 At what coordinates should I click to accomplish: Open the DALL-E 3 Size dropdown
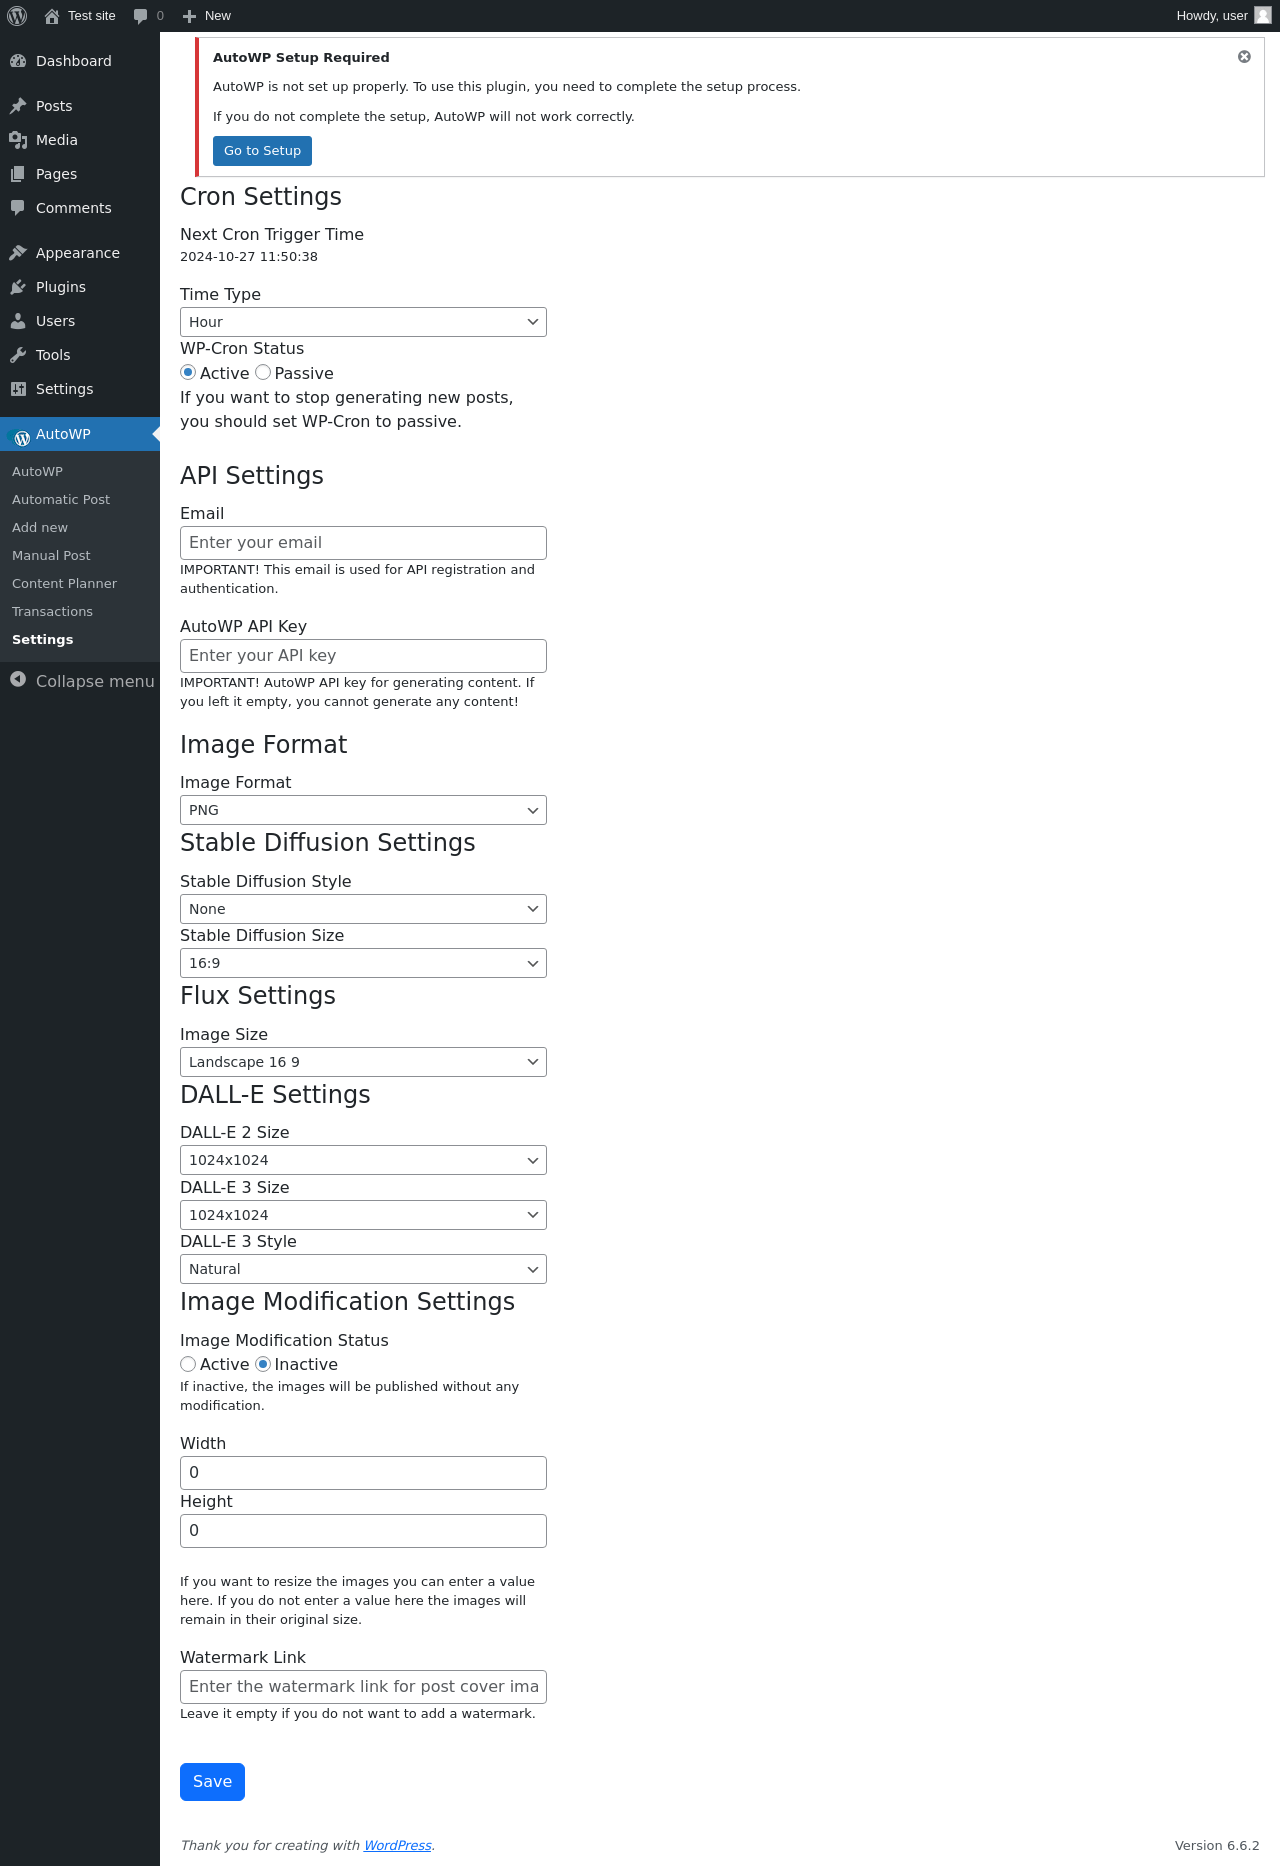(x=363, y=1215)
